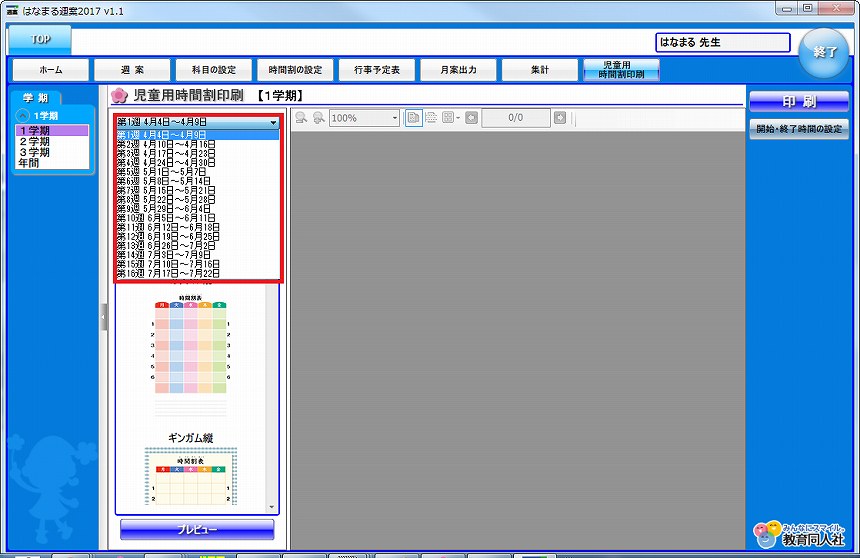This screenshot has height=558, width=860.
Task: Pick 第10週 6月5日～6月11日
Action: coord(197,218)
